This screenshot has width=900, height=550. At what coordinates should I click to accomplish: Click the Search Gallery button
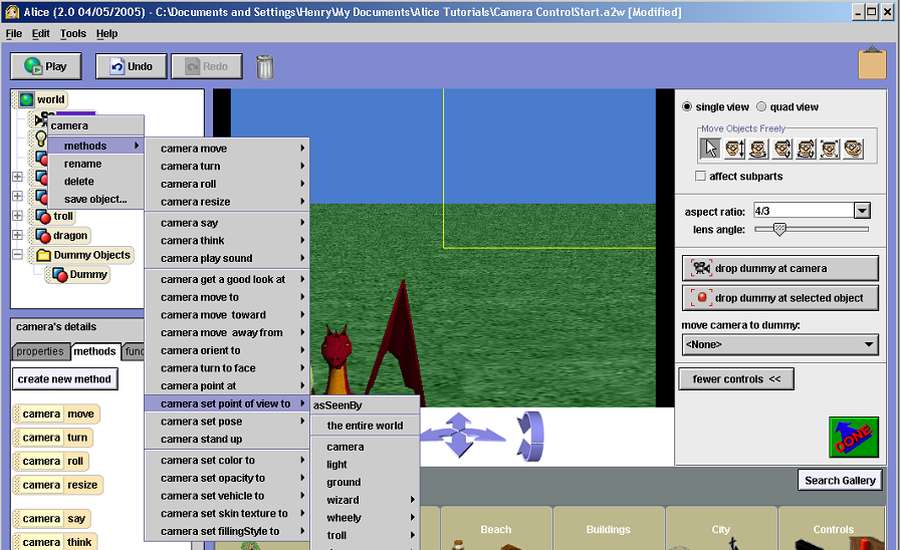(839, 480)
